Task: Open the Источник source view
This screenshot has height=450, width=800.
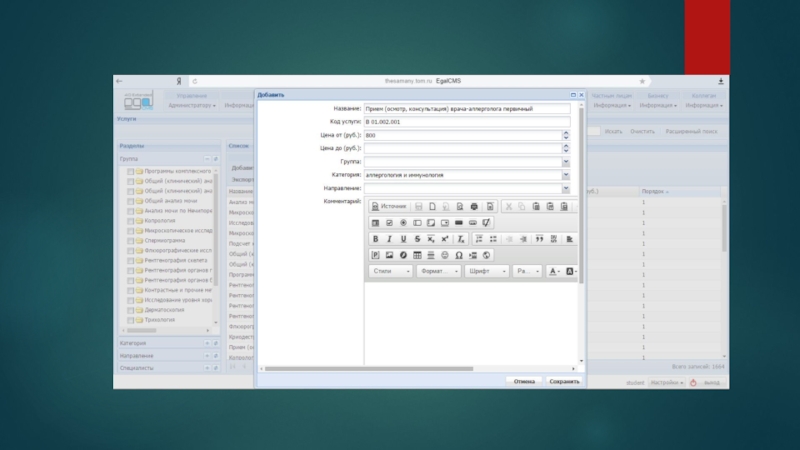Action: coord(387,206)
